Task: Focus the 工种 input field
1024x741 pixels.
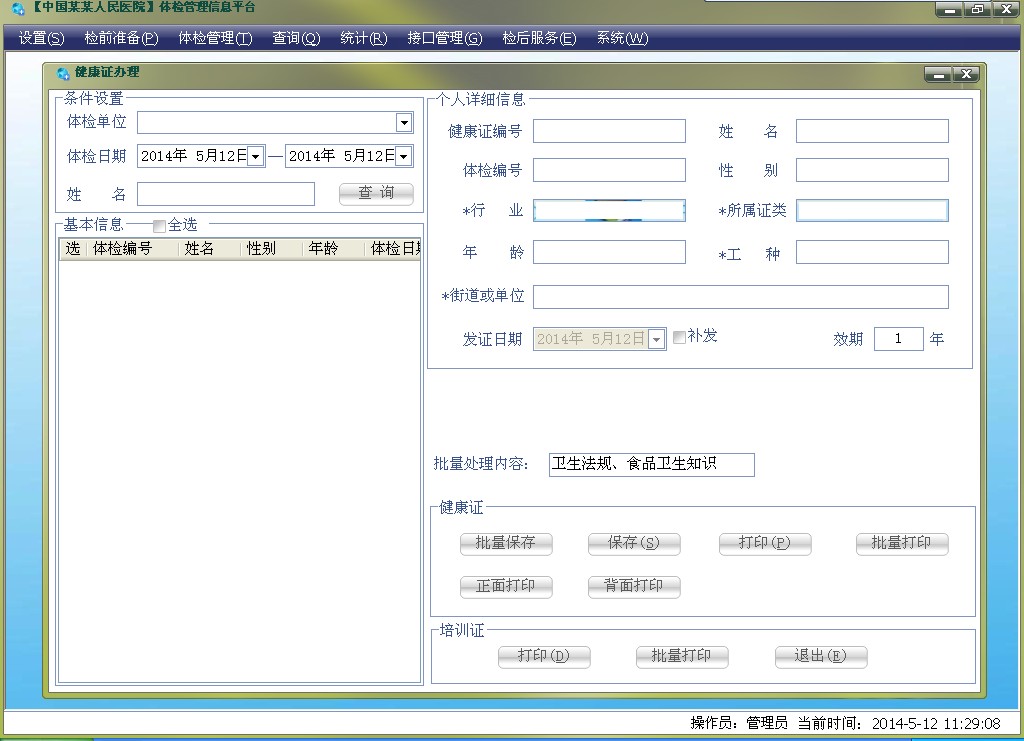Action: (x=872, y=252)
